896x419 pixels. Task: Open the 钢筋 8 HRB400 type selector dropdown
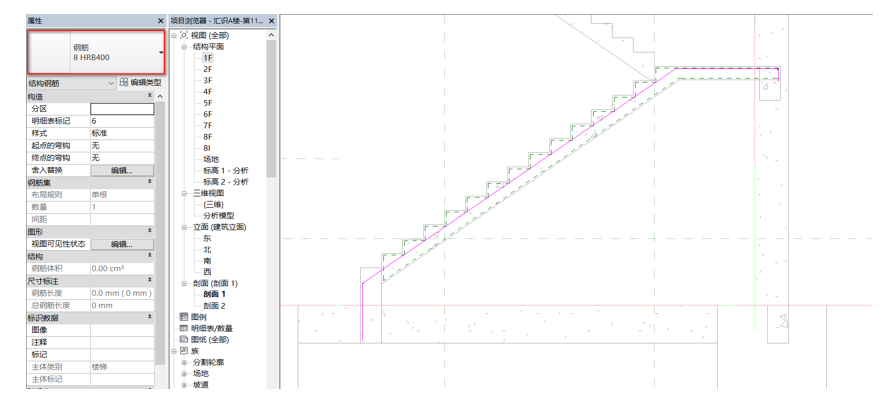(160, 53)
